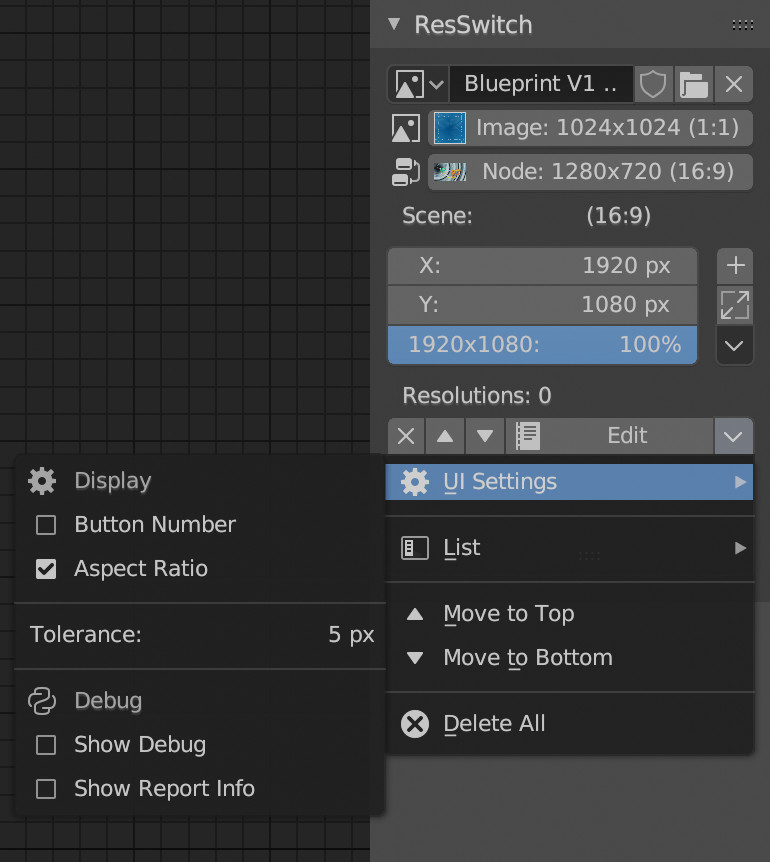Move resolution up with the up-triangle icon
The height and width of the screenshot is (862, 770).
tap(445, 436)
